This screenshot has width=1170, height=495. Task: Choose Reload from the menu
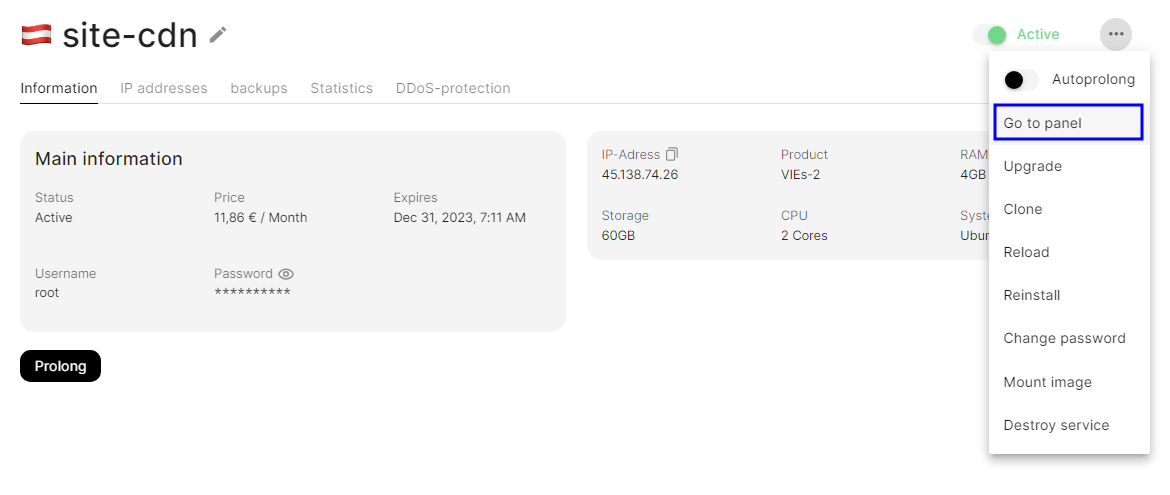pyautogui.click(x=1027, y=252)
